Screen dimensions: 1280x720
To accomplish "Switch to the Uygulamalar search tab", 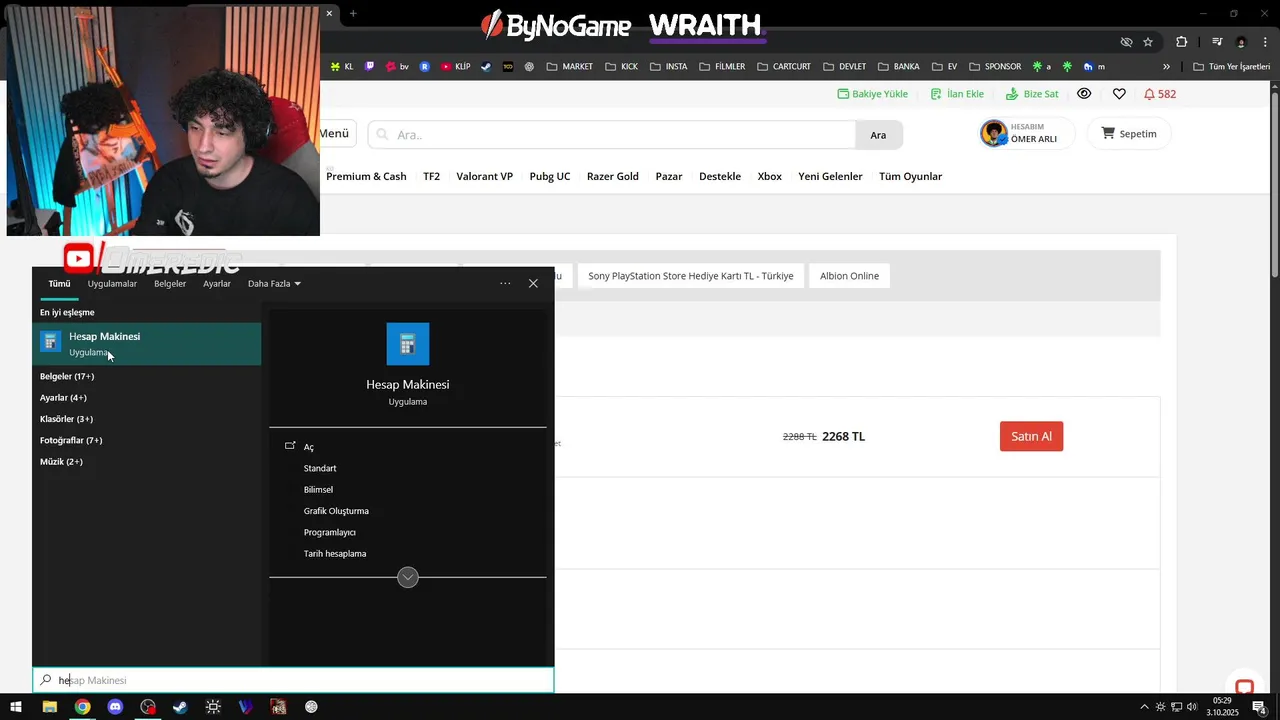I will (x=112, y=284).
